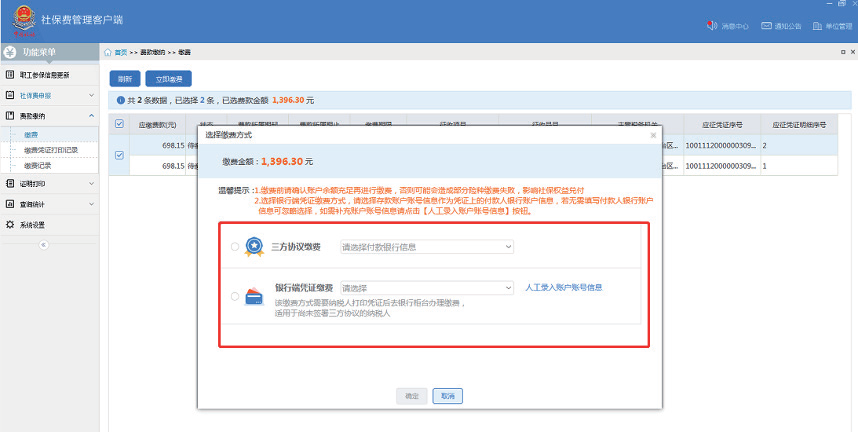Open the 请选择付款银行信息 dropdown
This screenshot has width=858, height=432.
[x=427, y=247]
